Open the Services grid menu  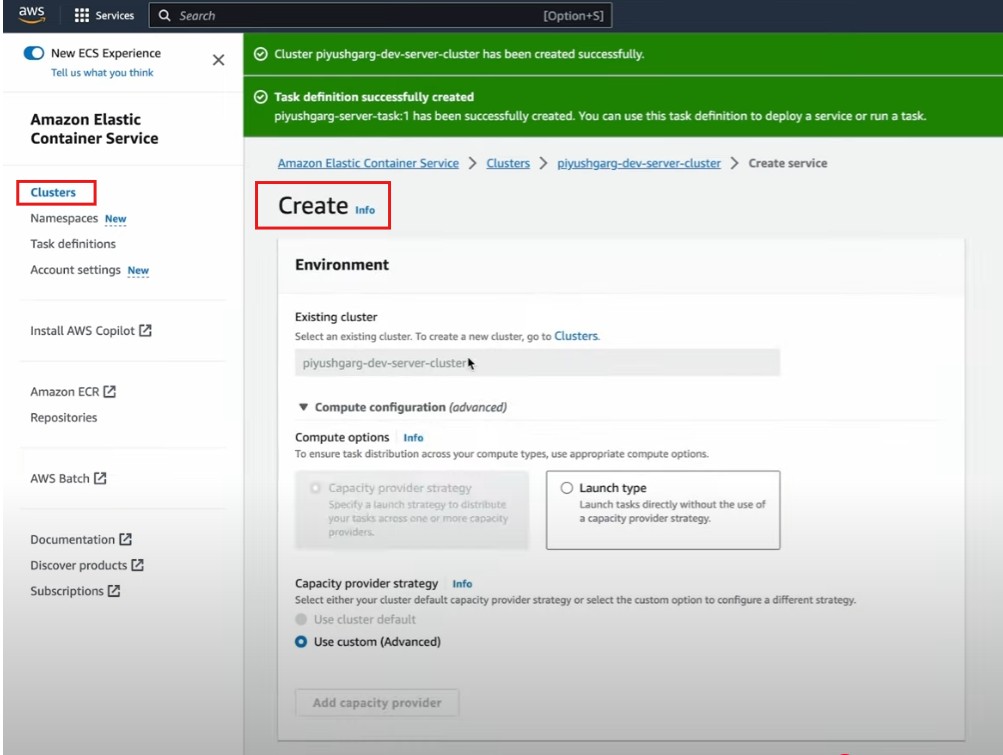pos(105,16)
